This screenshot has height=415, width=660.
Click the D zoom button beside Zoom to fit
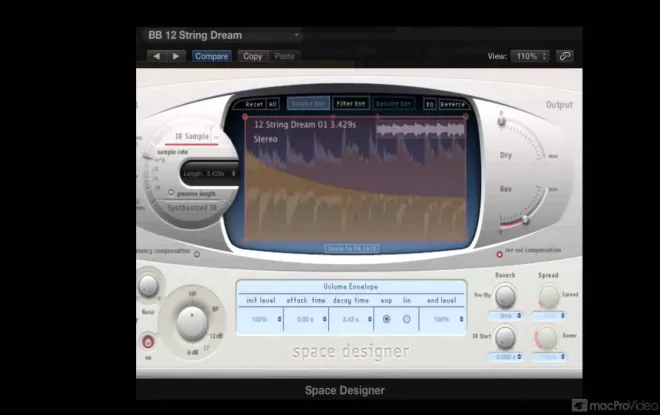[375, 249]
